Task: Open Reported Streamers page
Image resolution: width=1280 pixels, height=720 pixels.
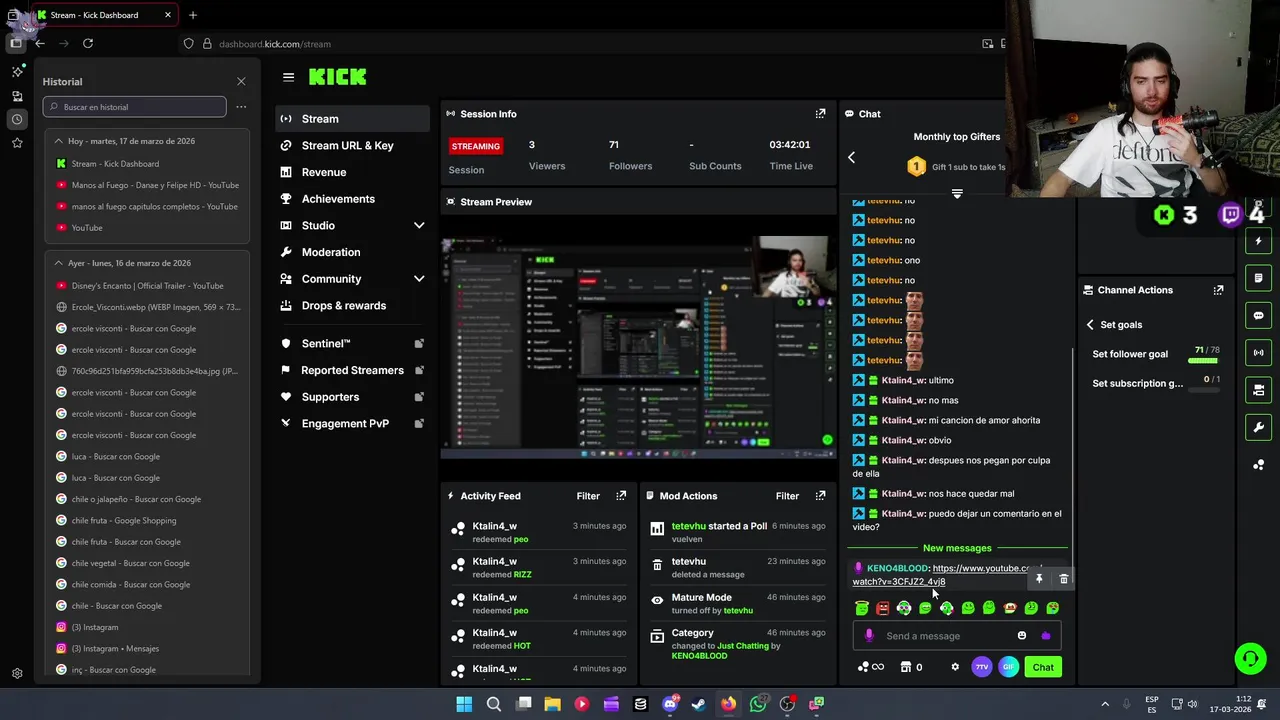Action: tap(352, 370)
